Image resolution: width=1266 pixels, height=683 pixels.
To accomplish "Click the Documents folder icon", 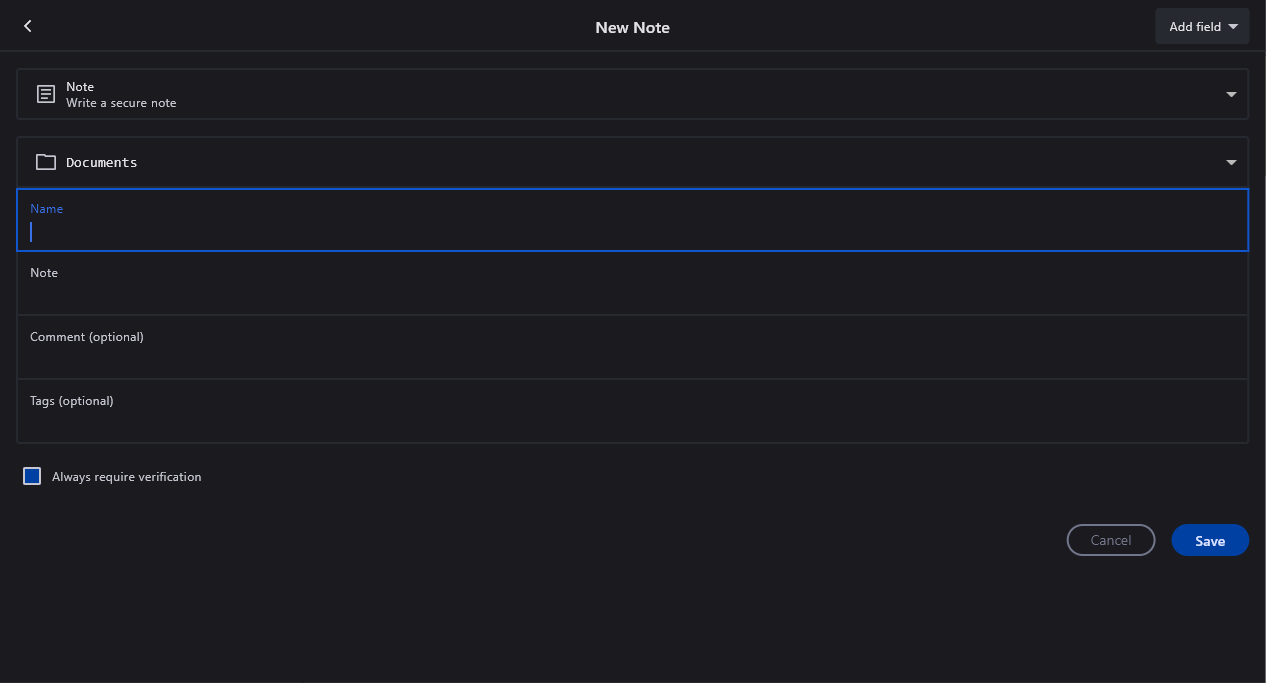I will coord(46,162).
